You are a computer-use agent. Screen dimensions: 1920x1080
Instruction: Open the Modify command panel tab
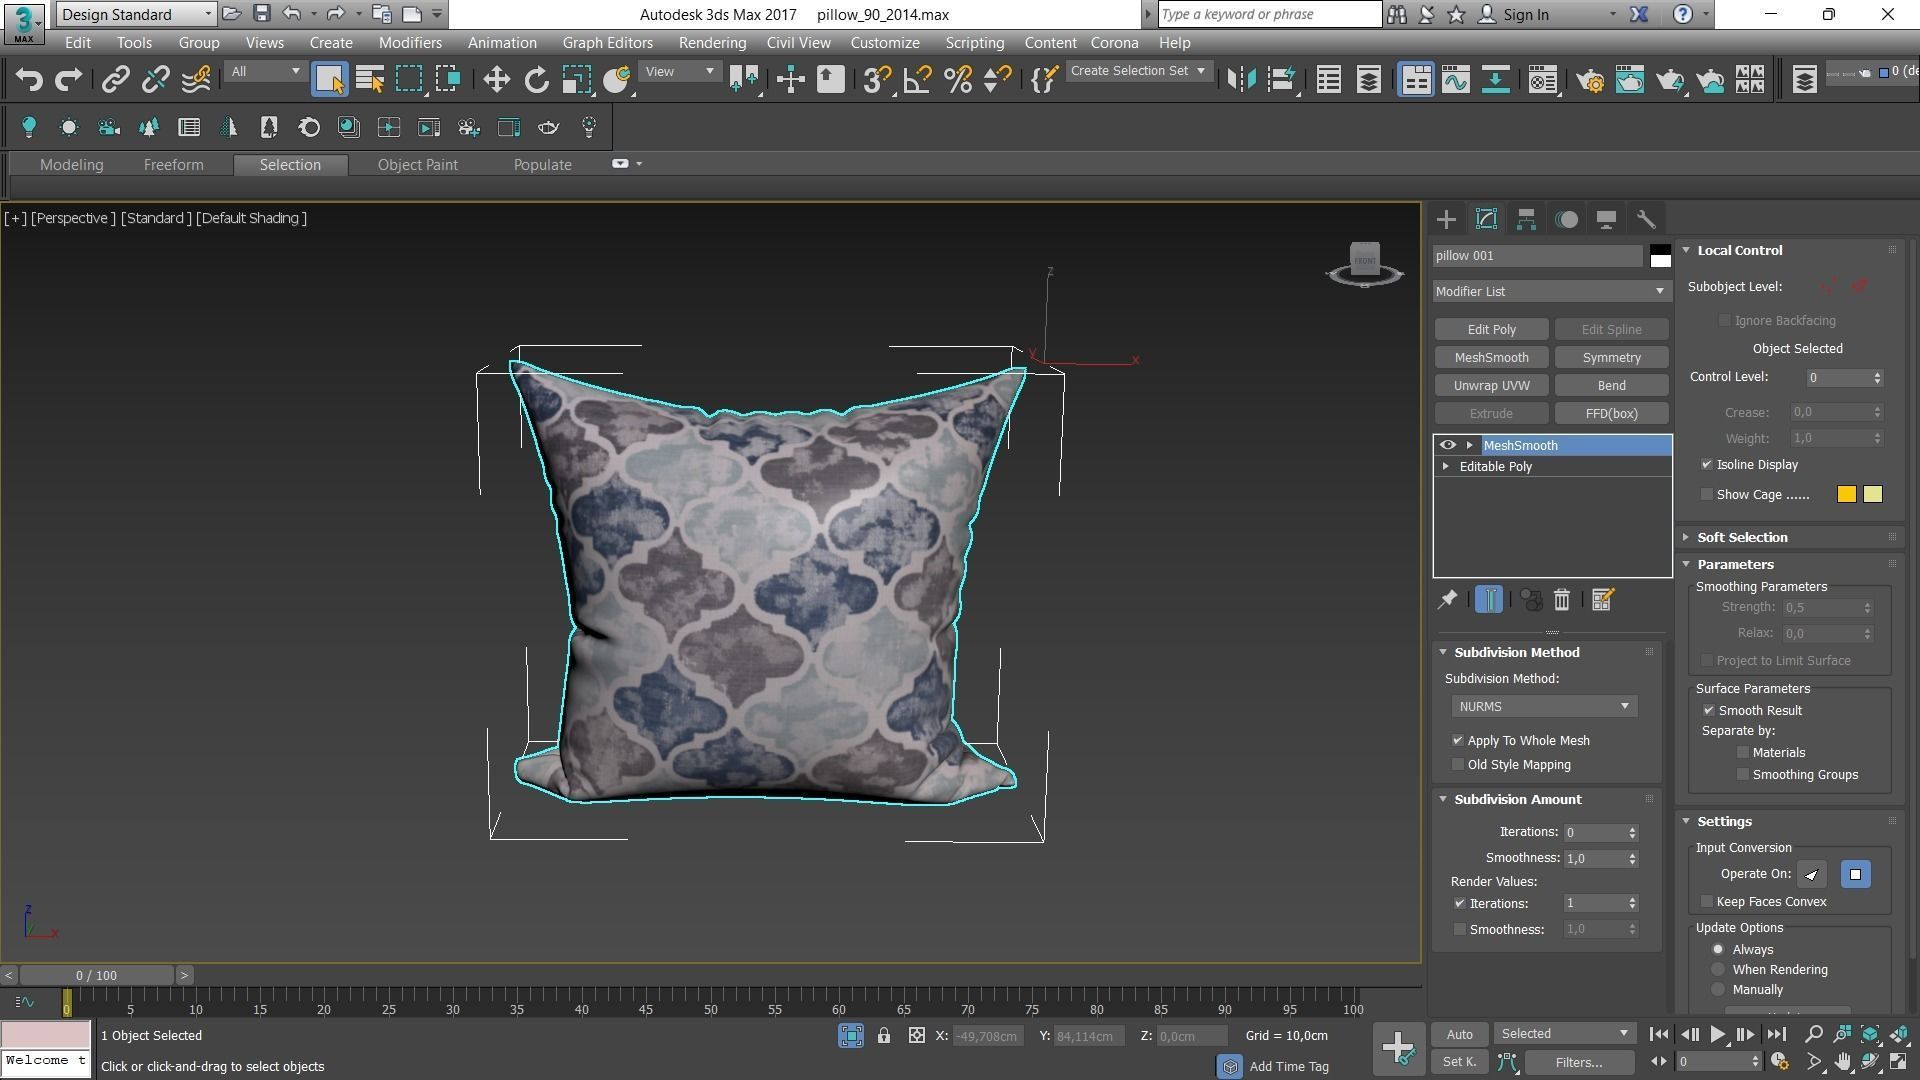(x=1486, y=219)
